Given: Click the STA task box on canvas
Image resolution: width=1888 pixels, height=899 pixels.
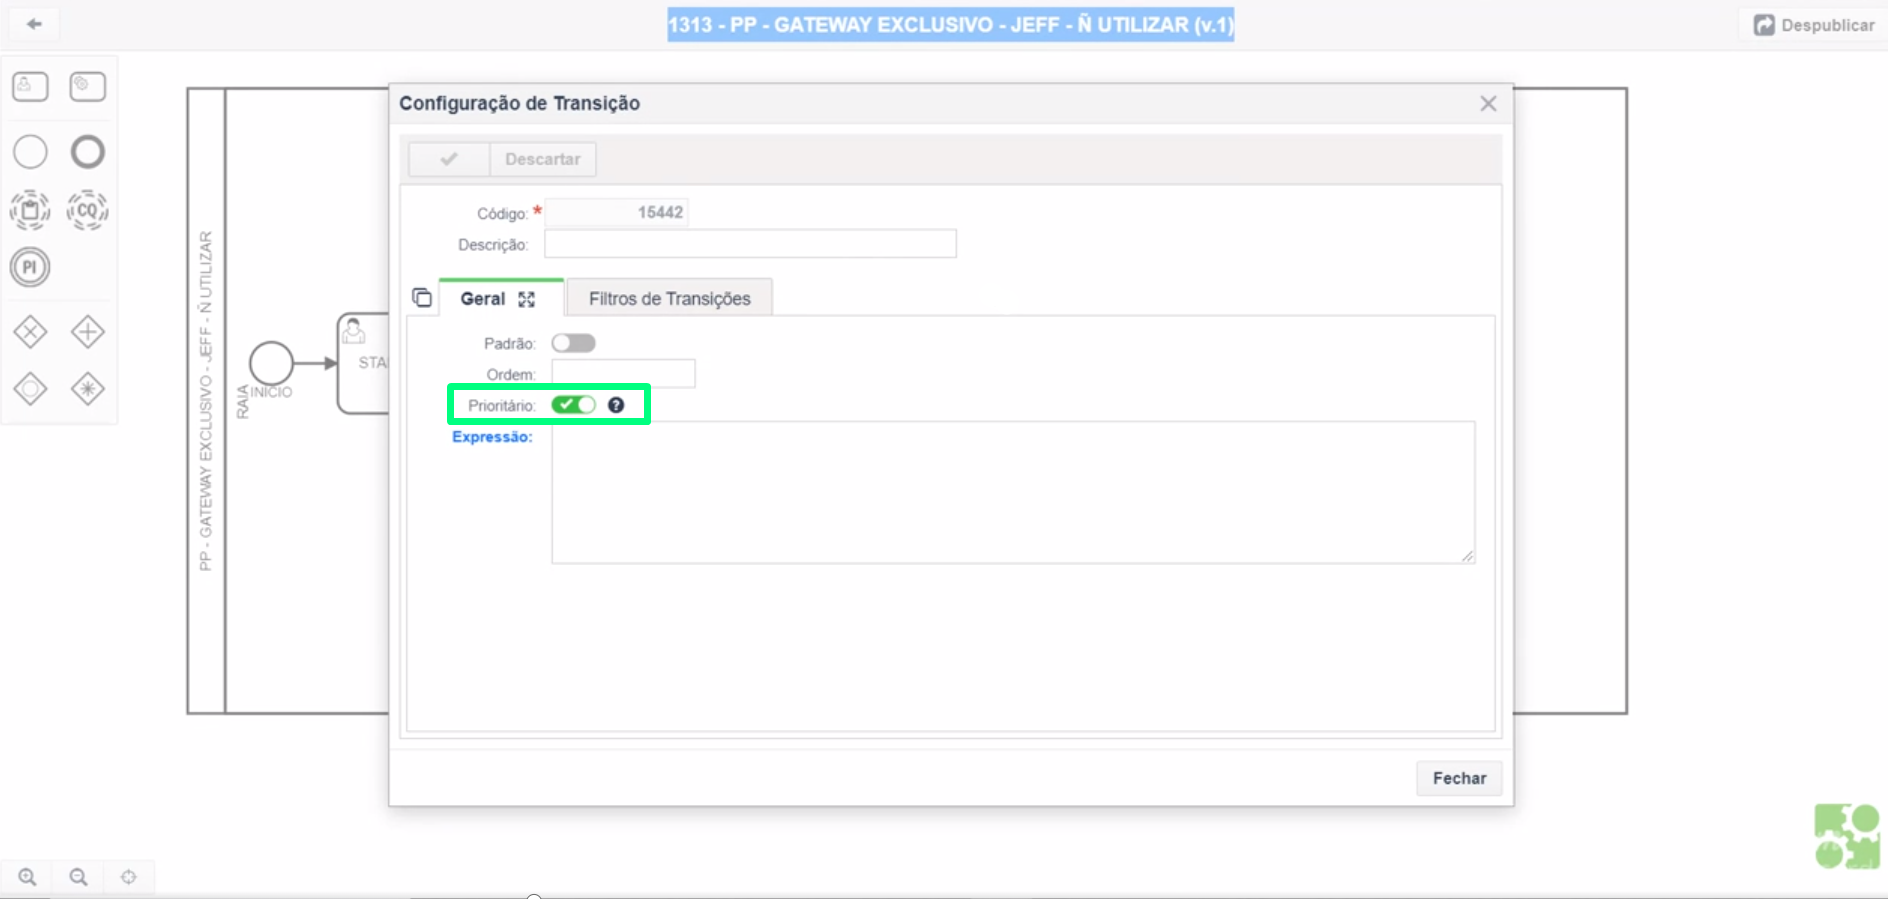Looking at the screenshot, I should point(363,363).
